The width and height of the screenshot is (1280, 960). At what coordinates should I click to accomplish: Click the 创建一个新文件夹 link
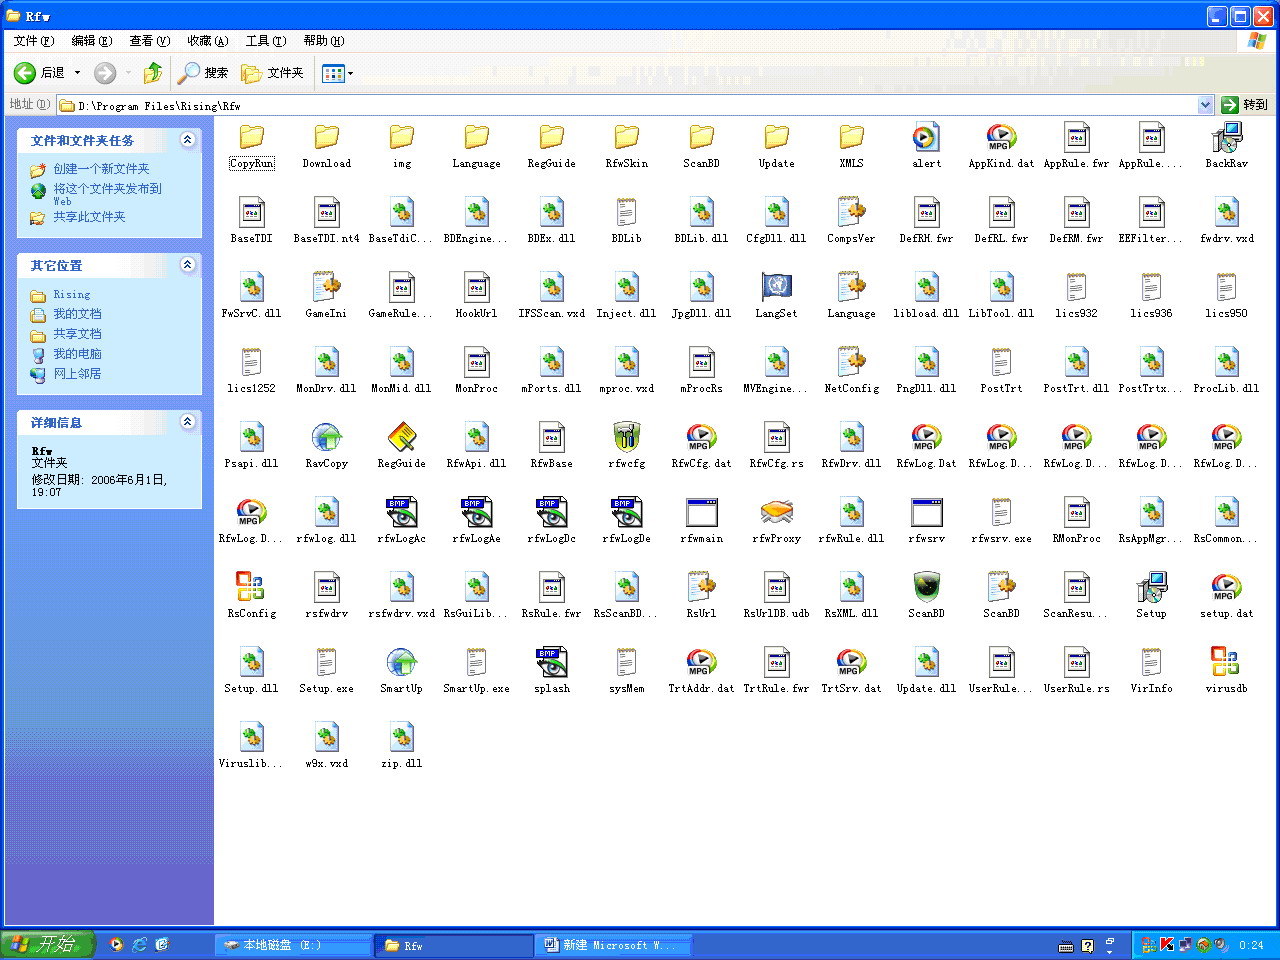tap(101, 169)
